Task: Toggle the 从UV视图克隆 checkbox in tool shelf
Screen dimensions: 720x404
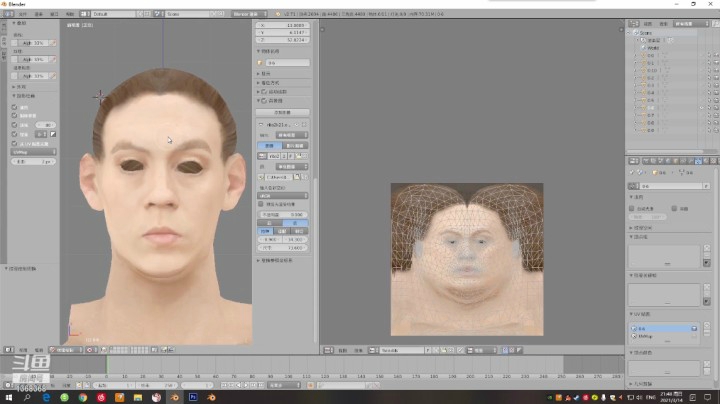Action: pyautogui.click(x=14, y=144)
